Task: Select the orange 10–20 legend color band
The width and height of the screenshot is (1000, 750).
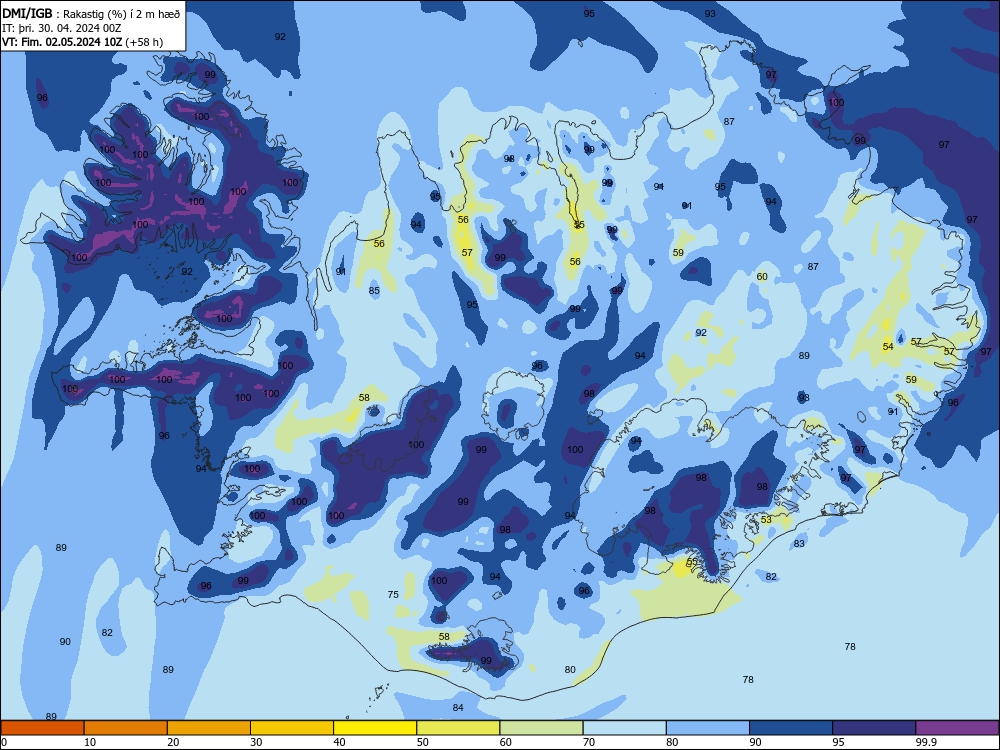Action: [126, 728]
